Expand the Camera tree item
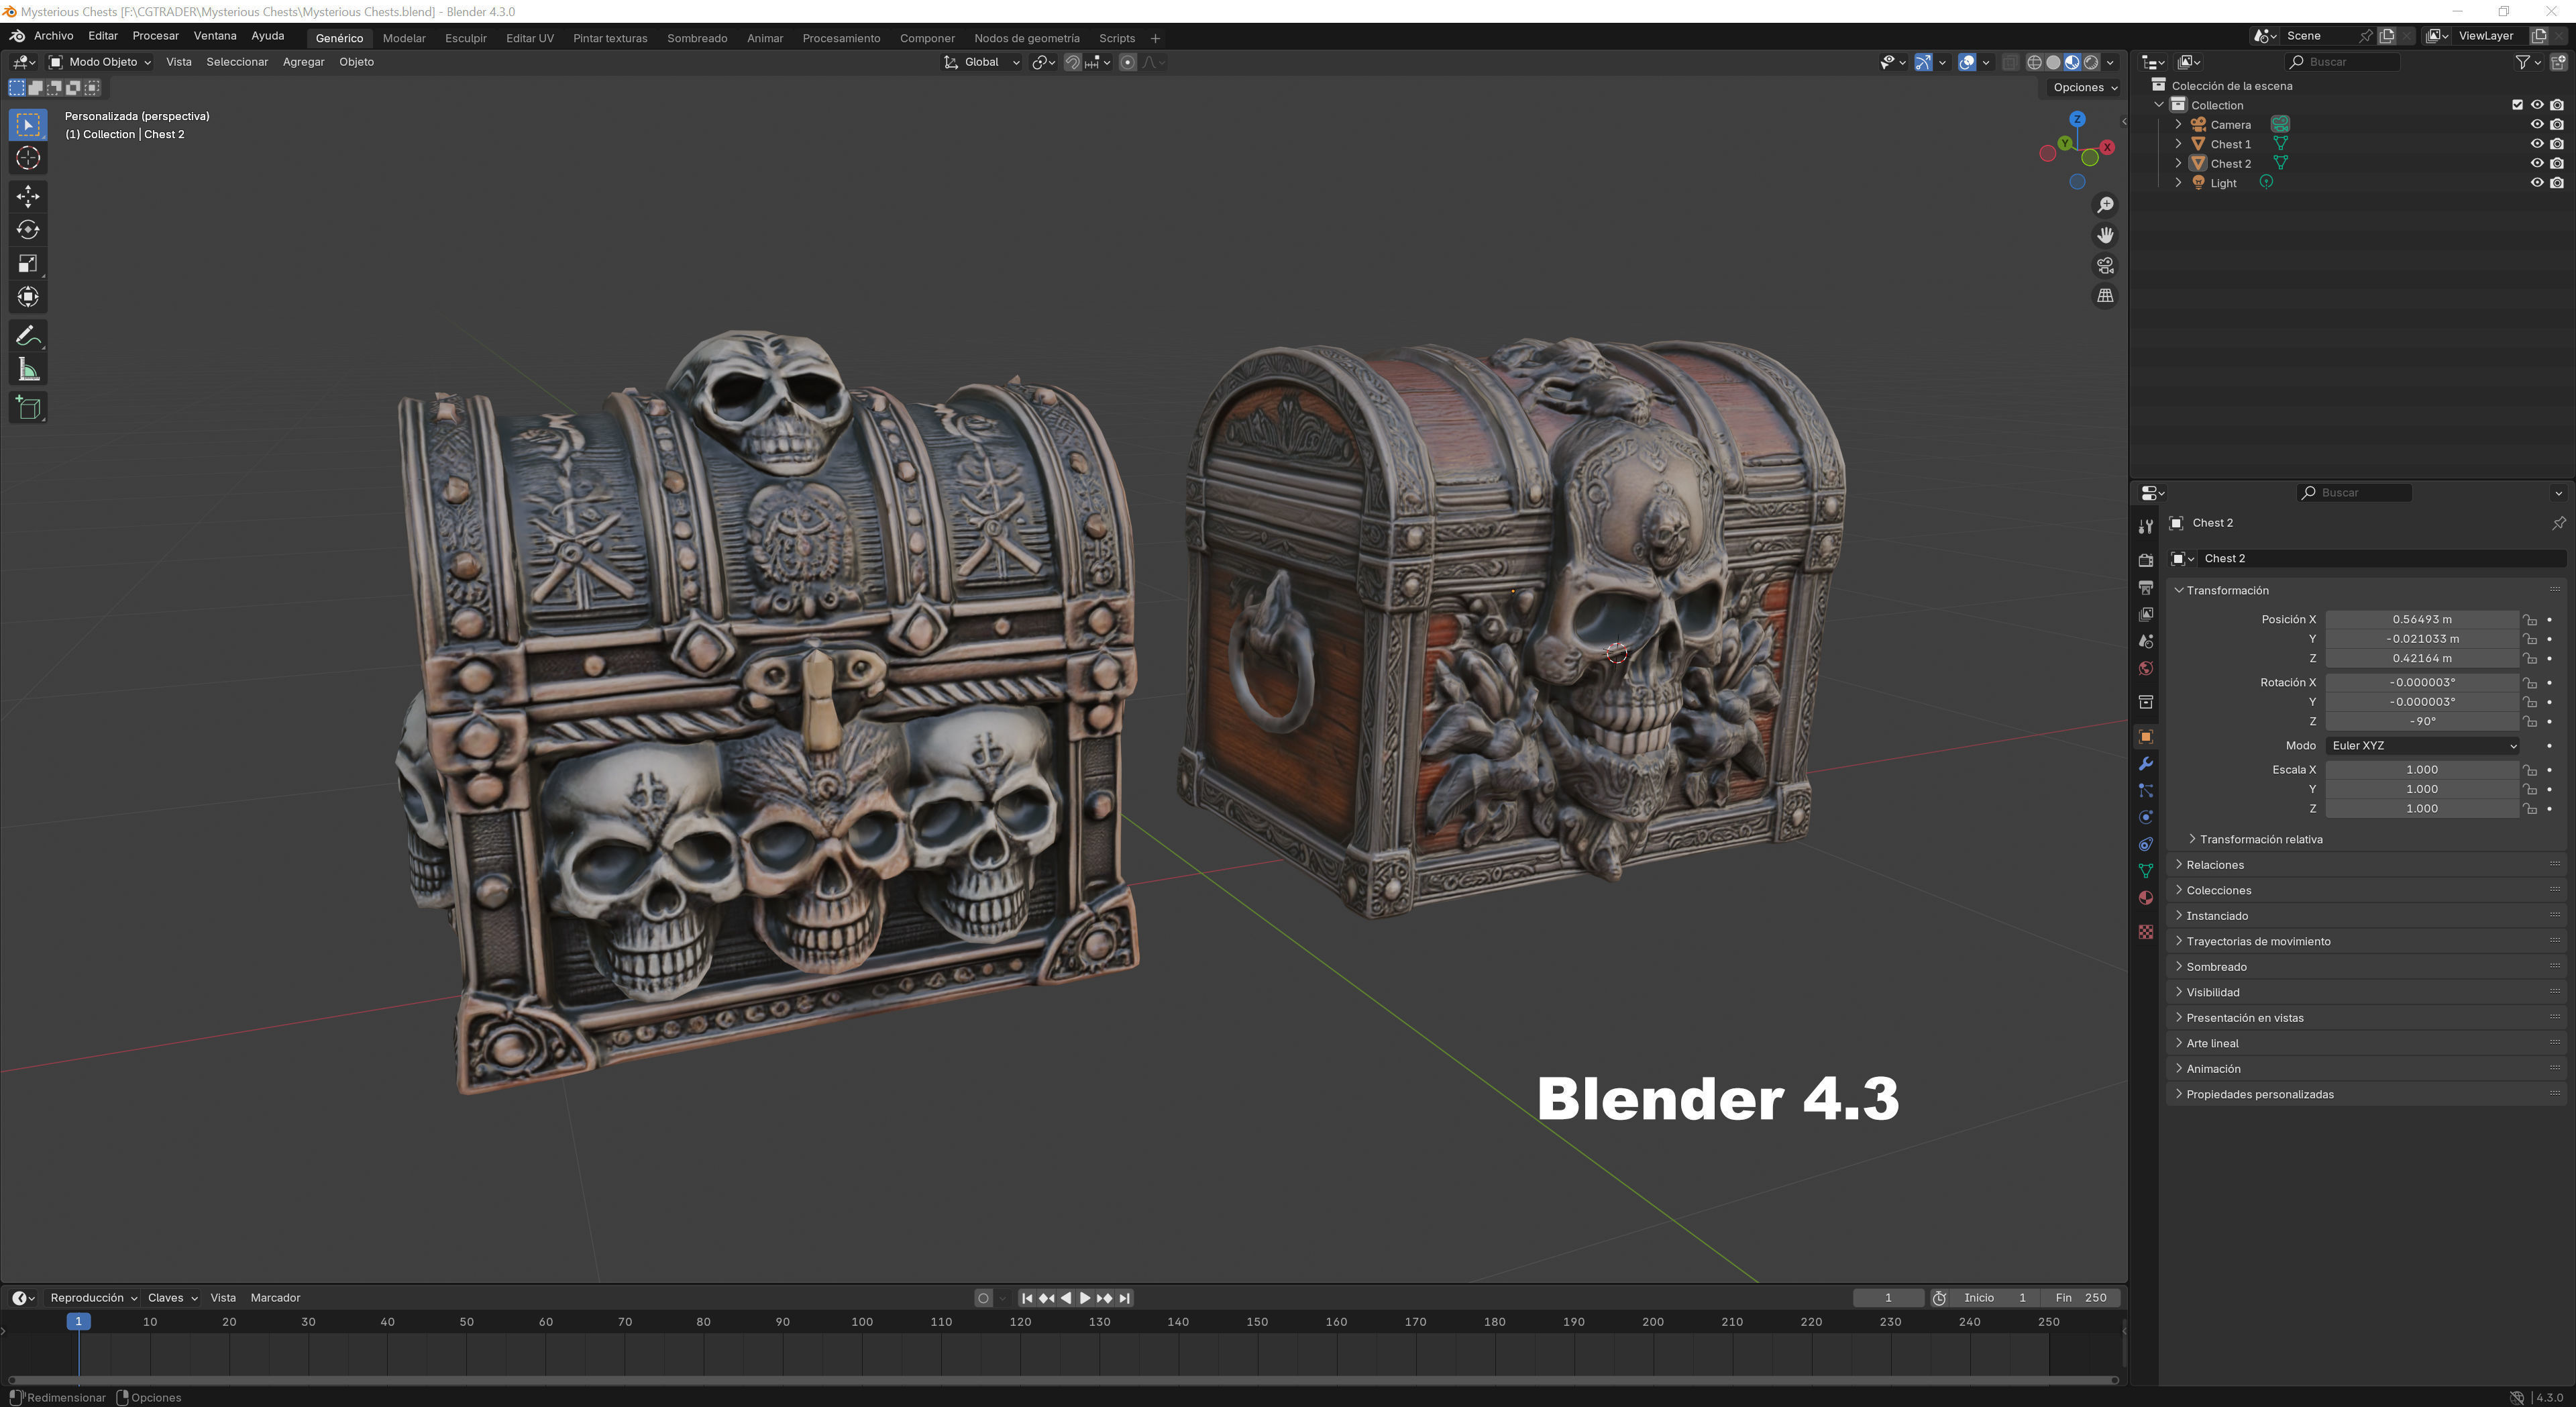The image size is (2576, 1407). tap(2178, 124)
